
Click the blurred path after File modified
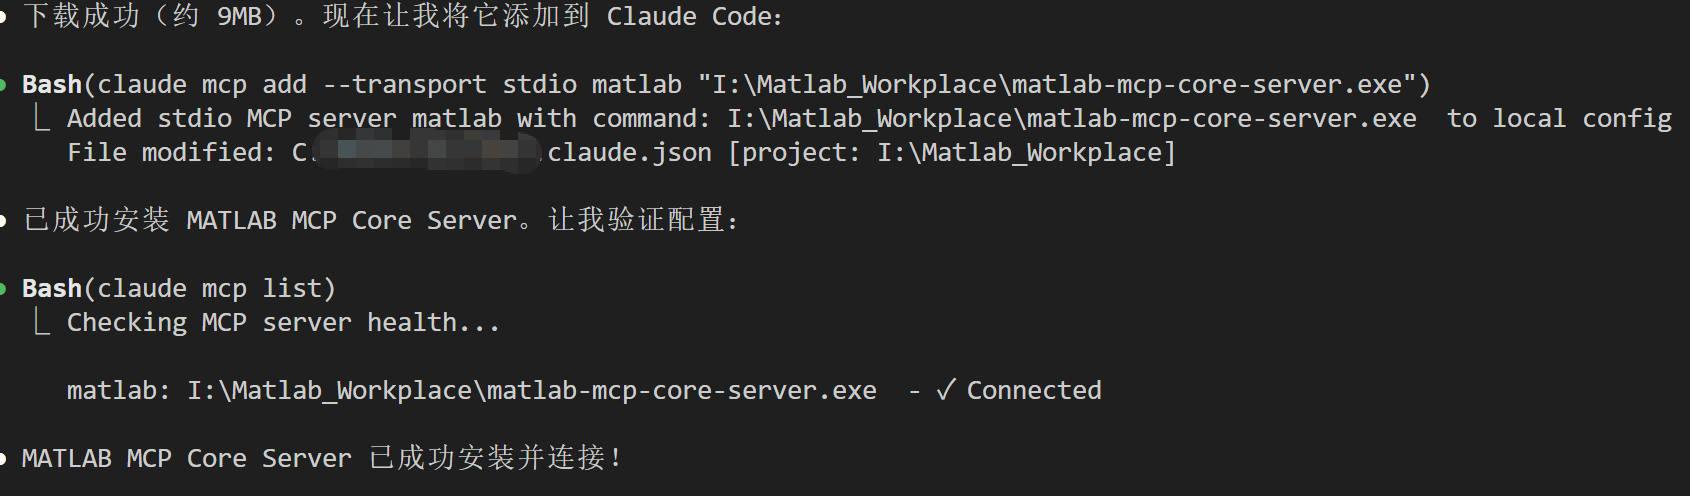pos(425,152)
